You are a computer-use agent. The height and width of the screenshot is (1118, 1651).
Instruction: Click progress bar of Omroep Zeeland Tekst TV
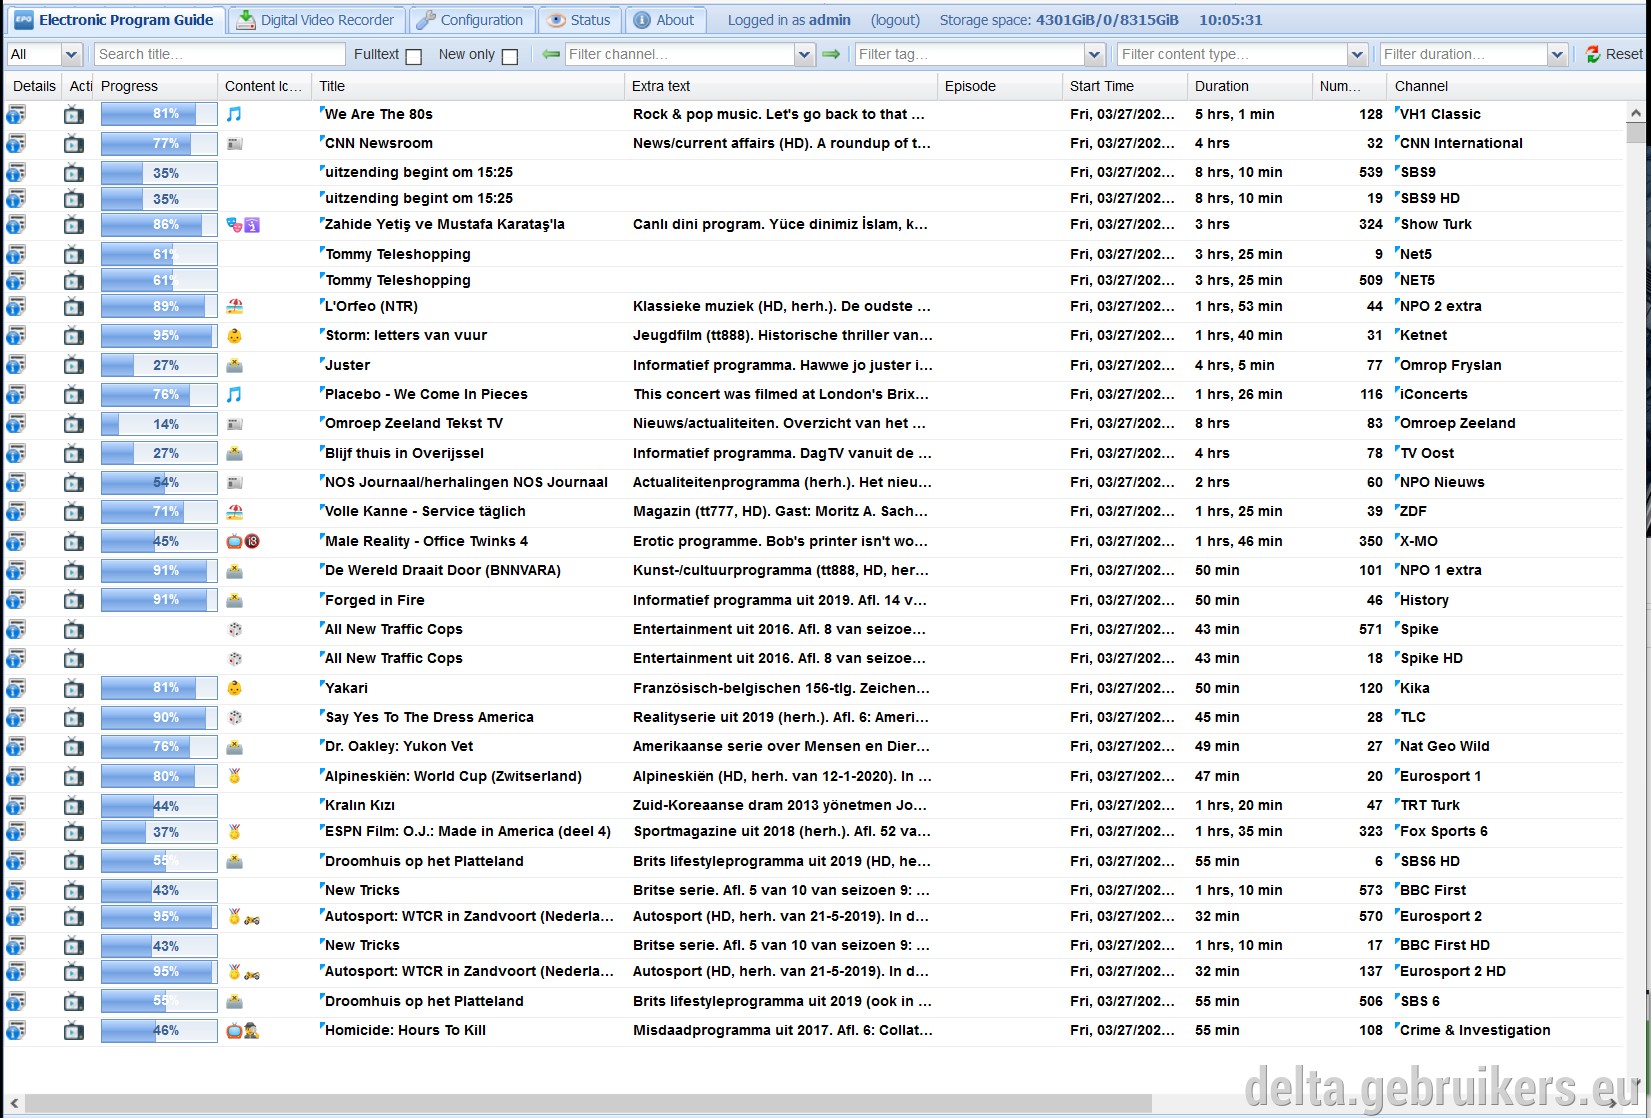(x=159, y=424)
